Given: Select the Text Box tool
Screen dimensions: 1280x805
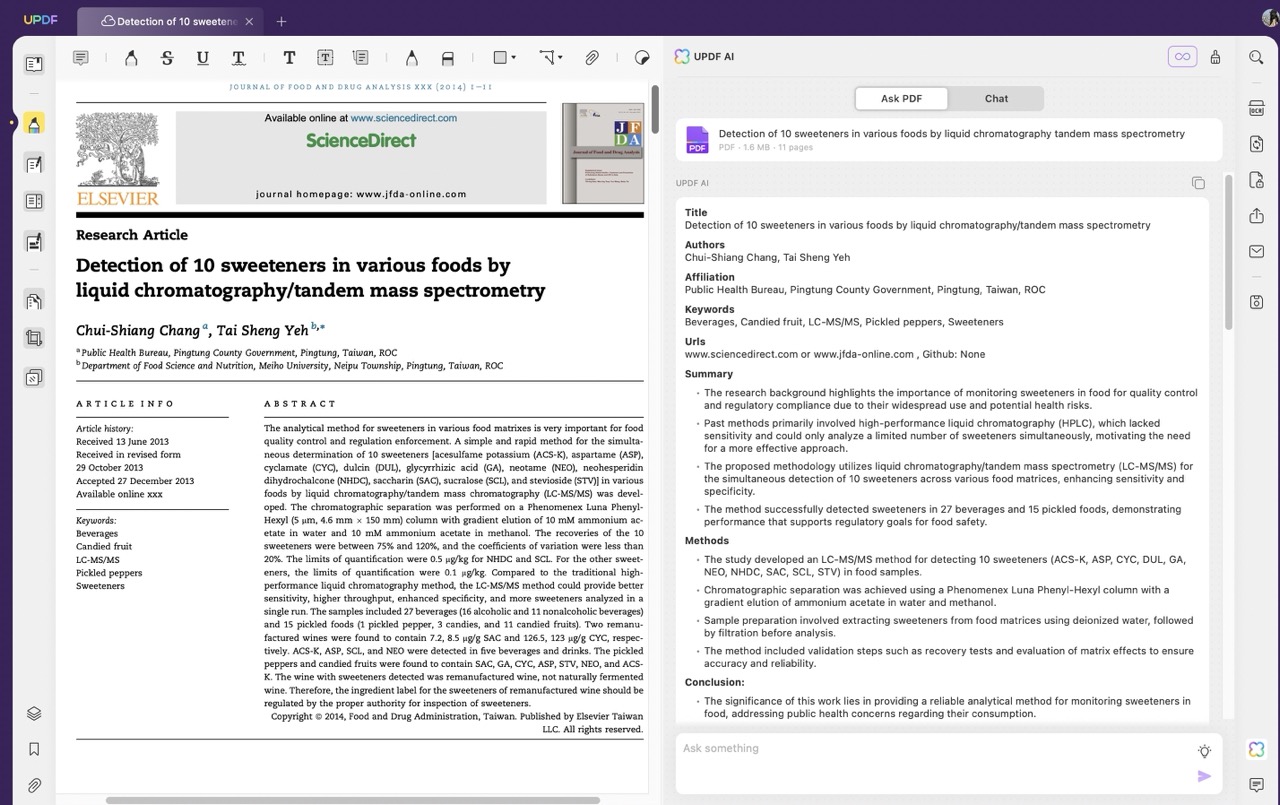Looking at the screenshot, I should [325, 58].
